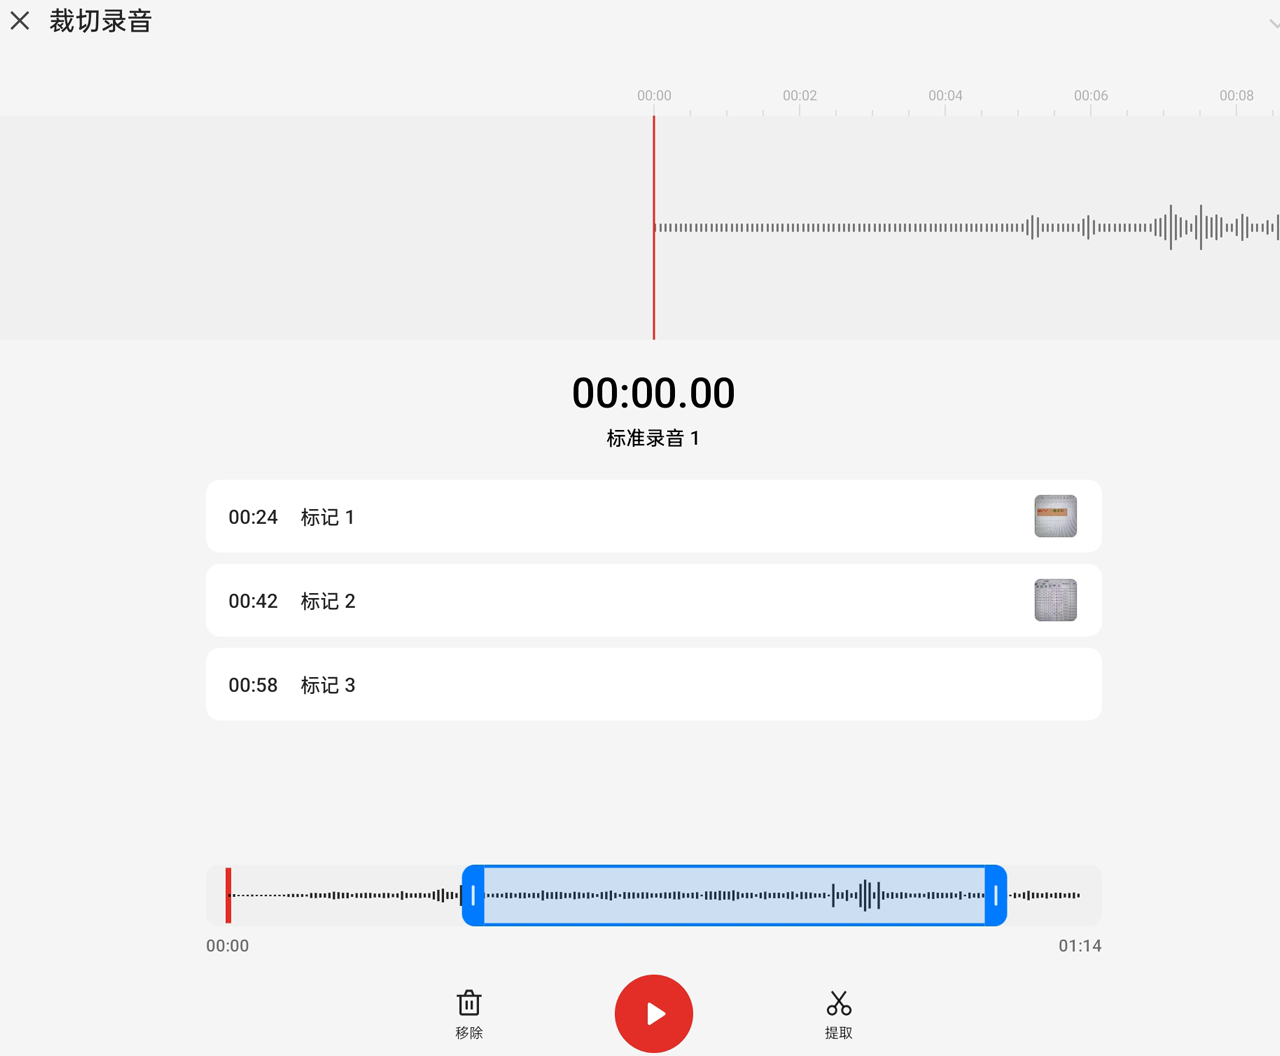Click the 00:00 ruler label above the waveform
The height and width of the screenshot is (1056, 1280).
coord(653,95)
